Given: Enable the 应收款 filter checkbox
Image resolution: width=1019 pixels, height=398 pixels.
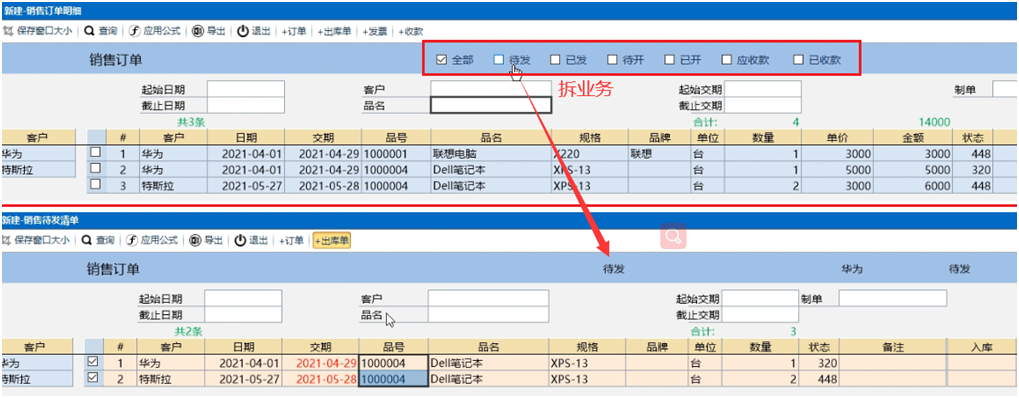Looking at the screenshot, I should pyautogui.click(x=727, y=60).
